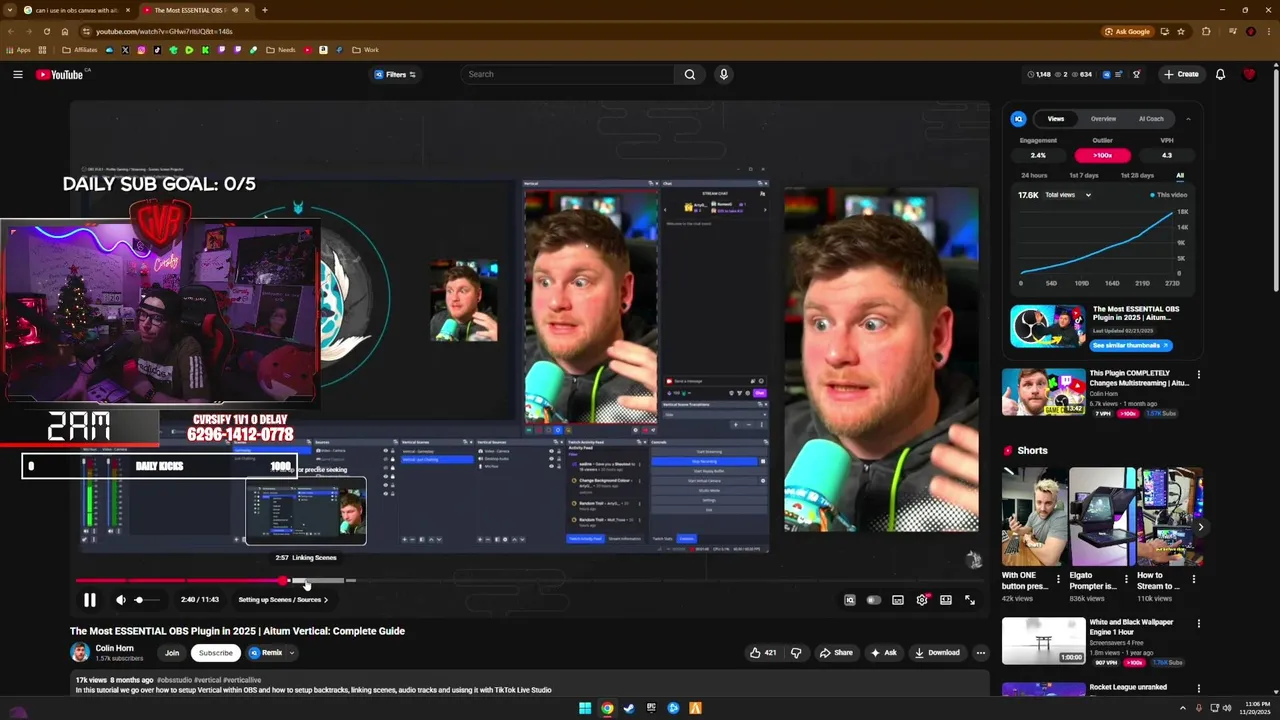Open the video player settings gear
This screenshot has height=720, width=1280.
922,600
